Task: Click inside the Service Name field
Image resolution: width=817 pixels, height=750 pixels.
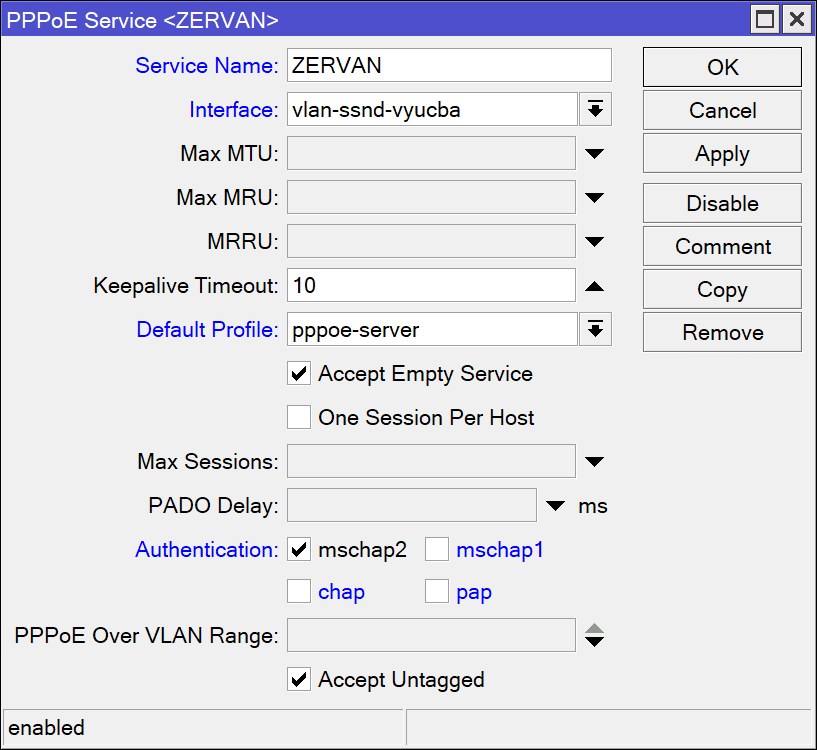Action: coord(448,65)
